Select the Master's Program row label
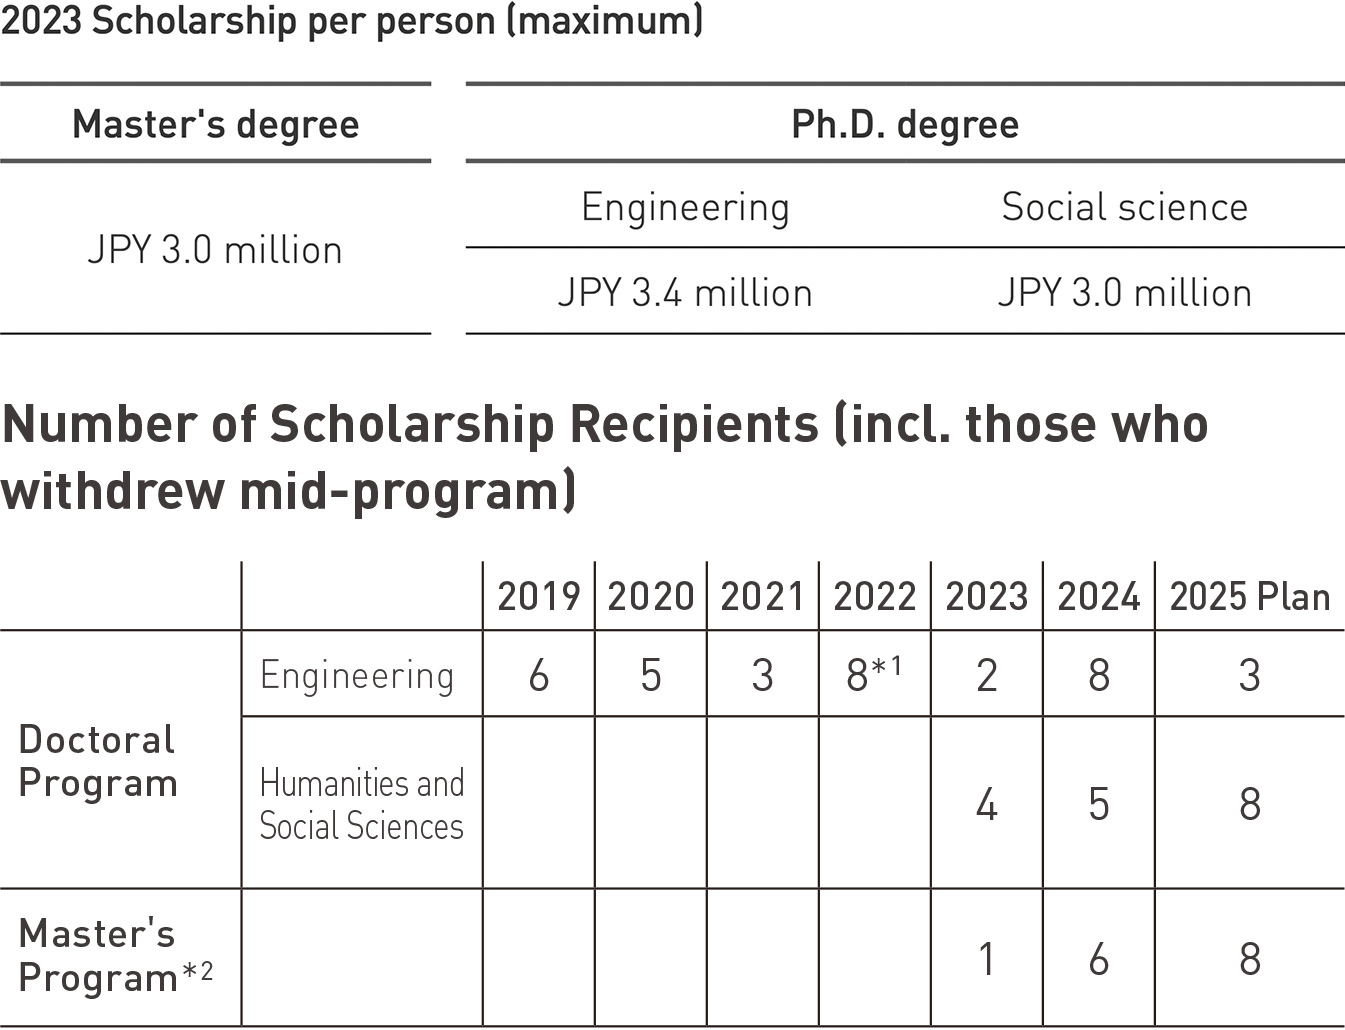Screen dimensions: 1345x1030 pos(115,955)
